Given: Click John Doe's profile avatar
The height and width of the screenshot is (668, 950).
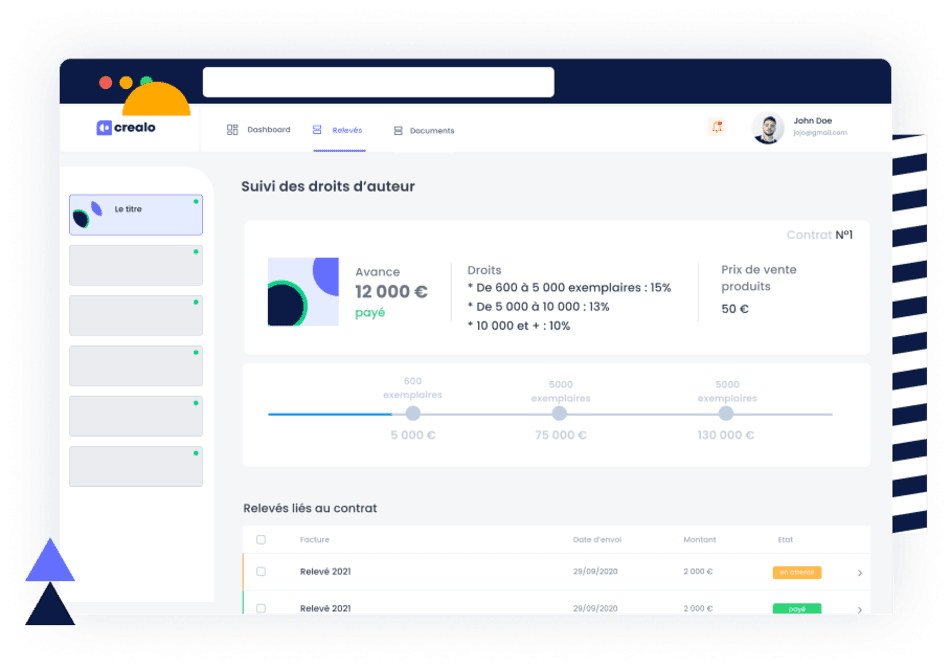Looking at the screenshot, I should (767, 128).
